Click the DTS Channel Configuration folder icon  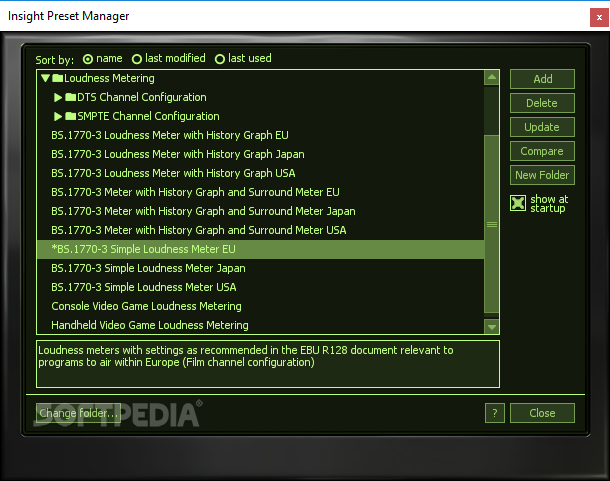pos(70,97)
